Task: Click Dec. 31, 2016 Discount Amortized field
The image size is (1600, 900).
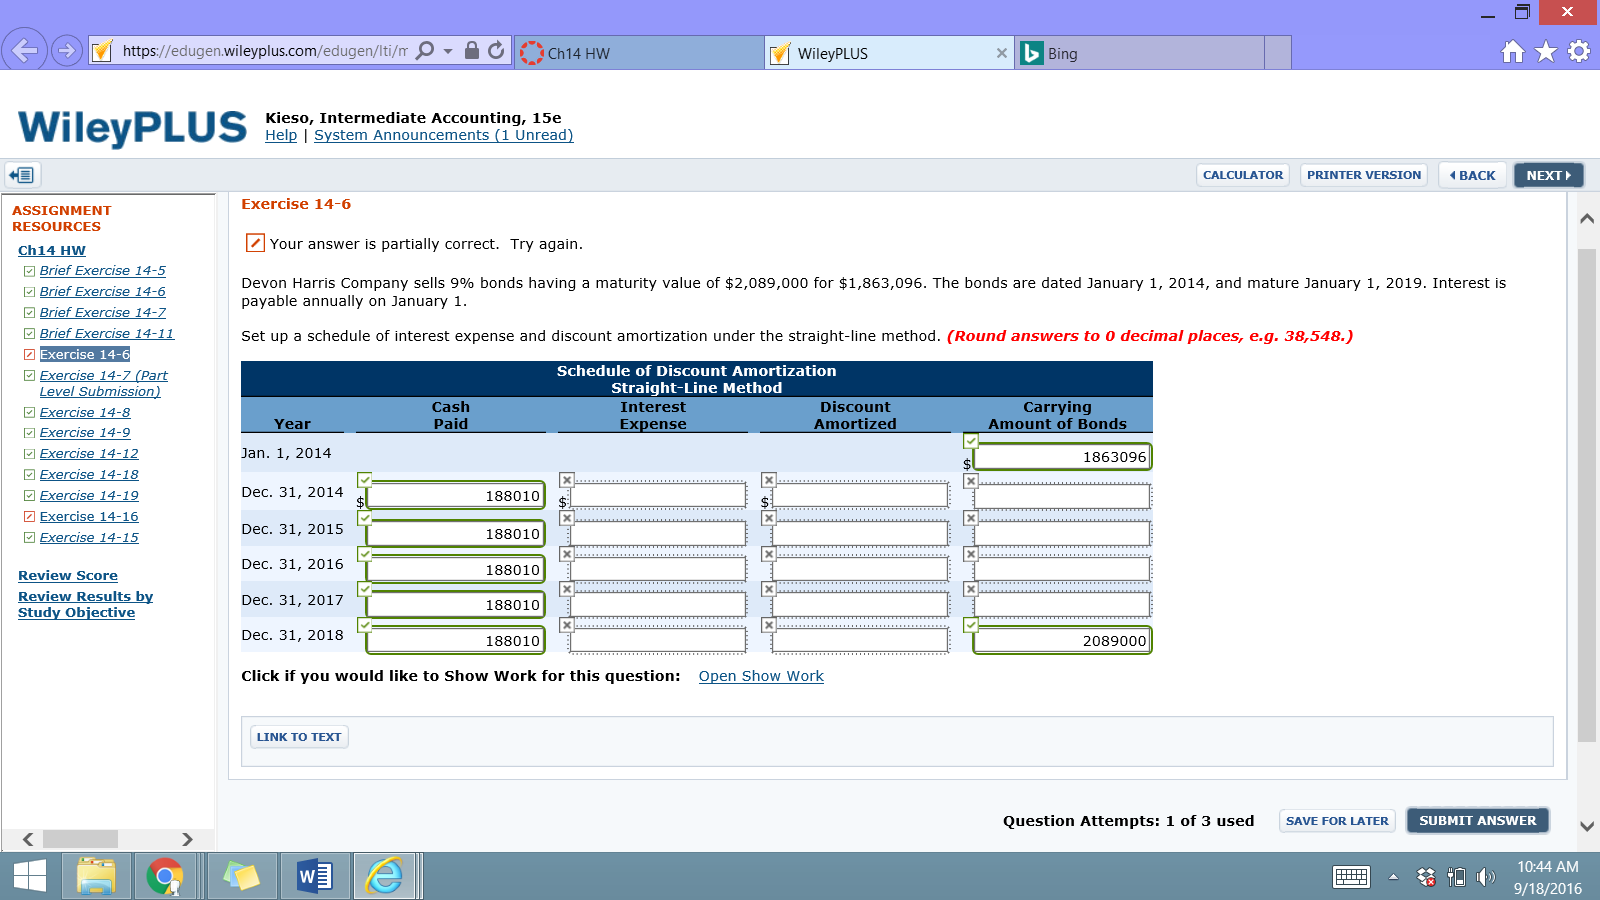Action: tap(860, 569)
